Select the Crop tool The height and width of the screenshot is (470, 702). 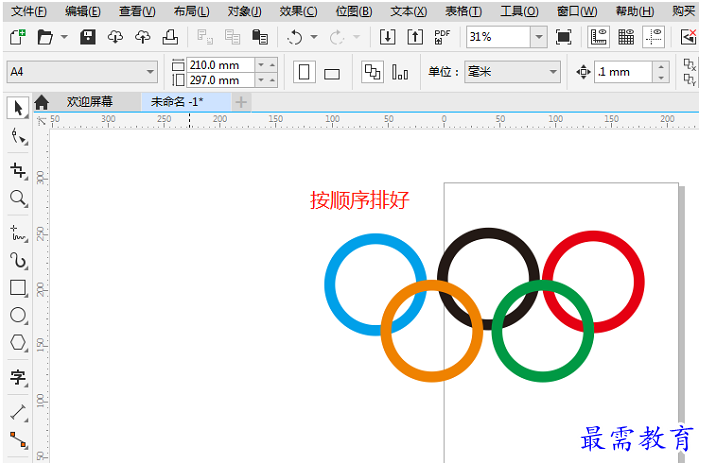coord(18,171)
